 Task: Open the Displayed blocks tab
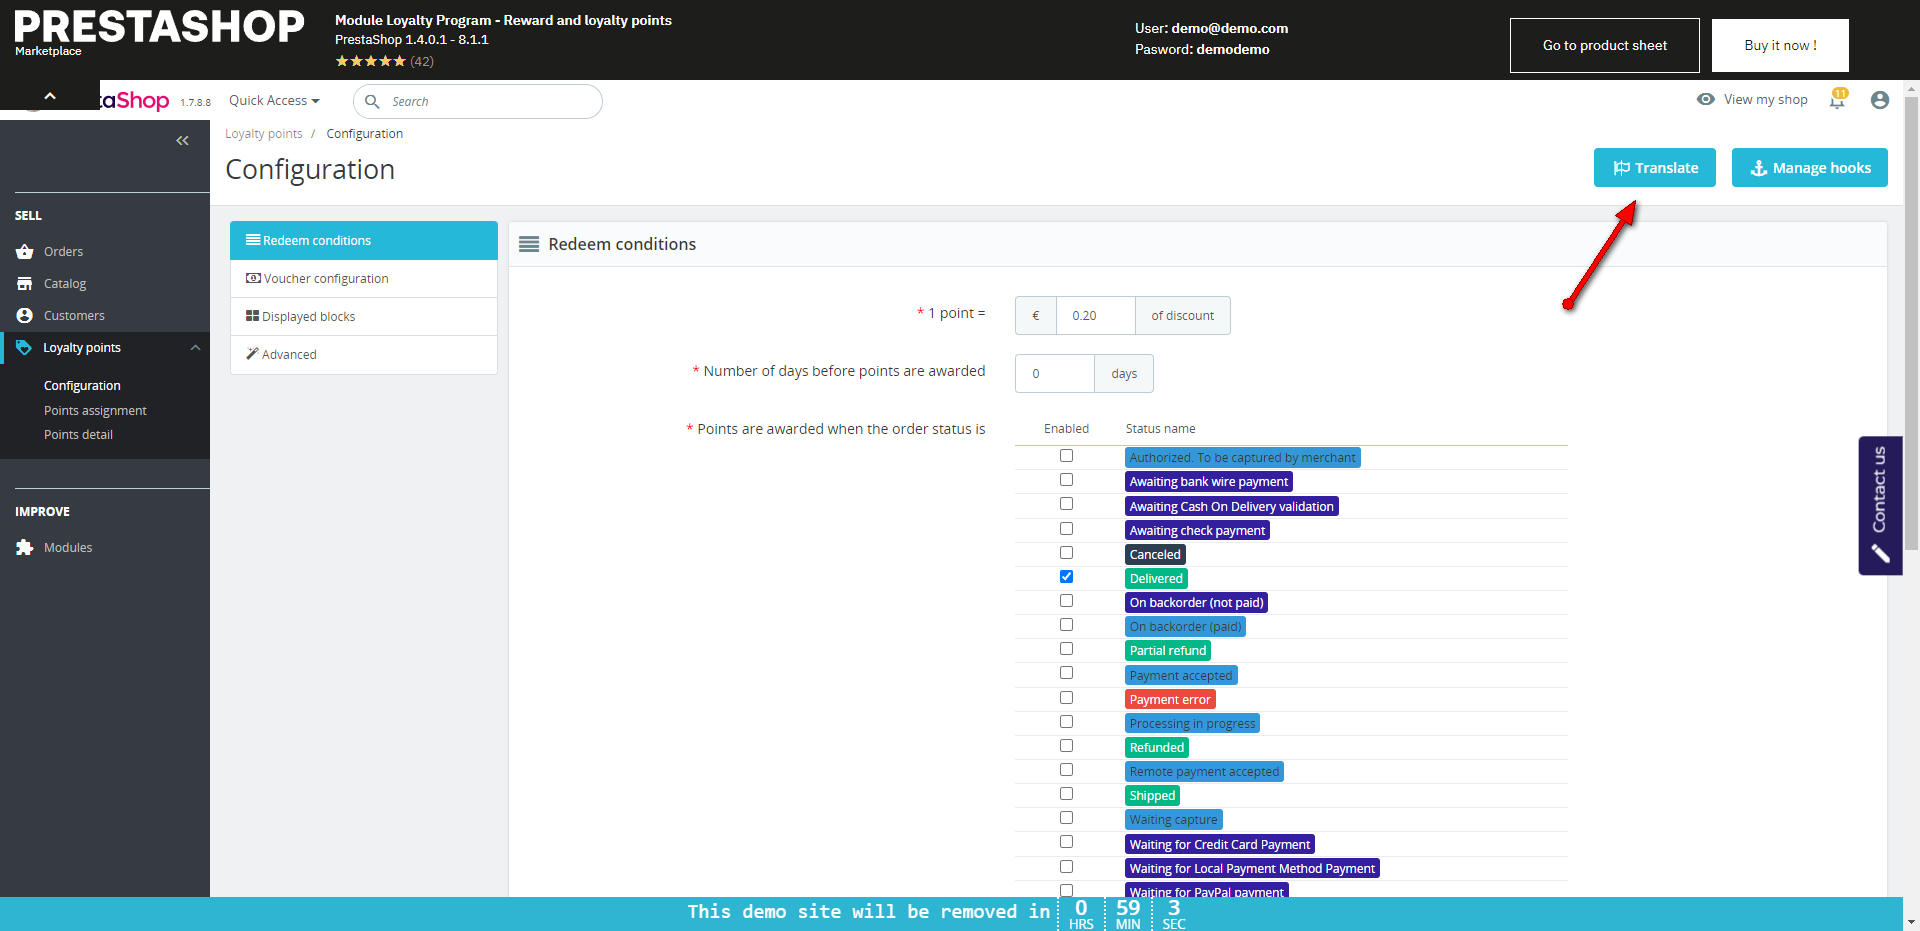click(364, 317)
